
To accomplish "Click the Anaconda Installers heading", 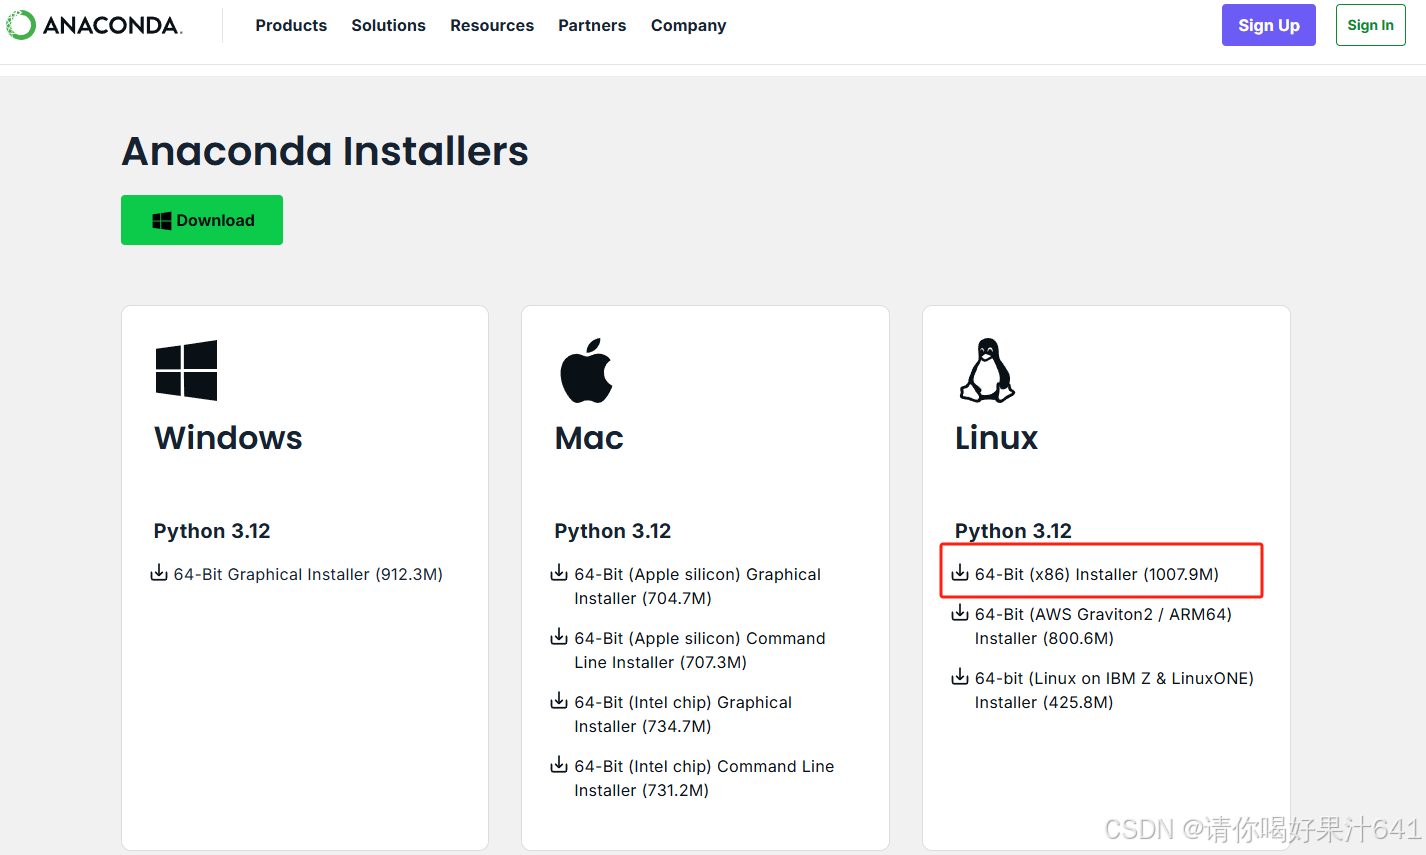I will (325, 151).
